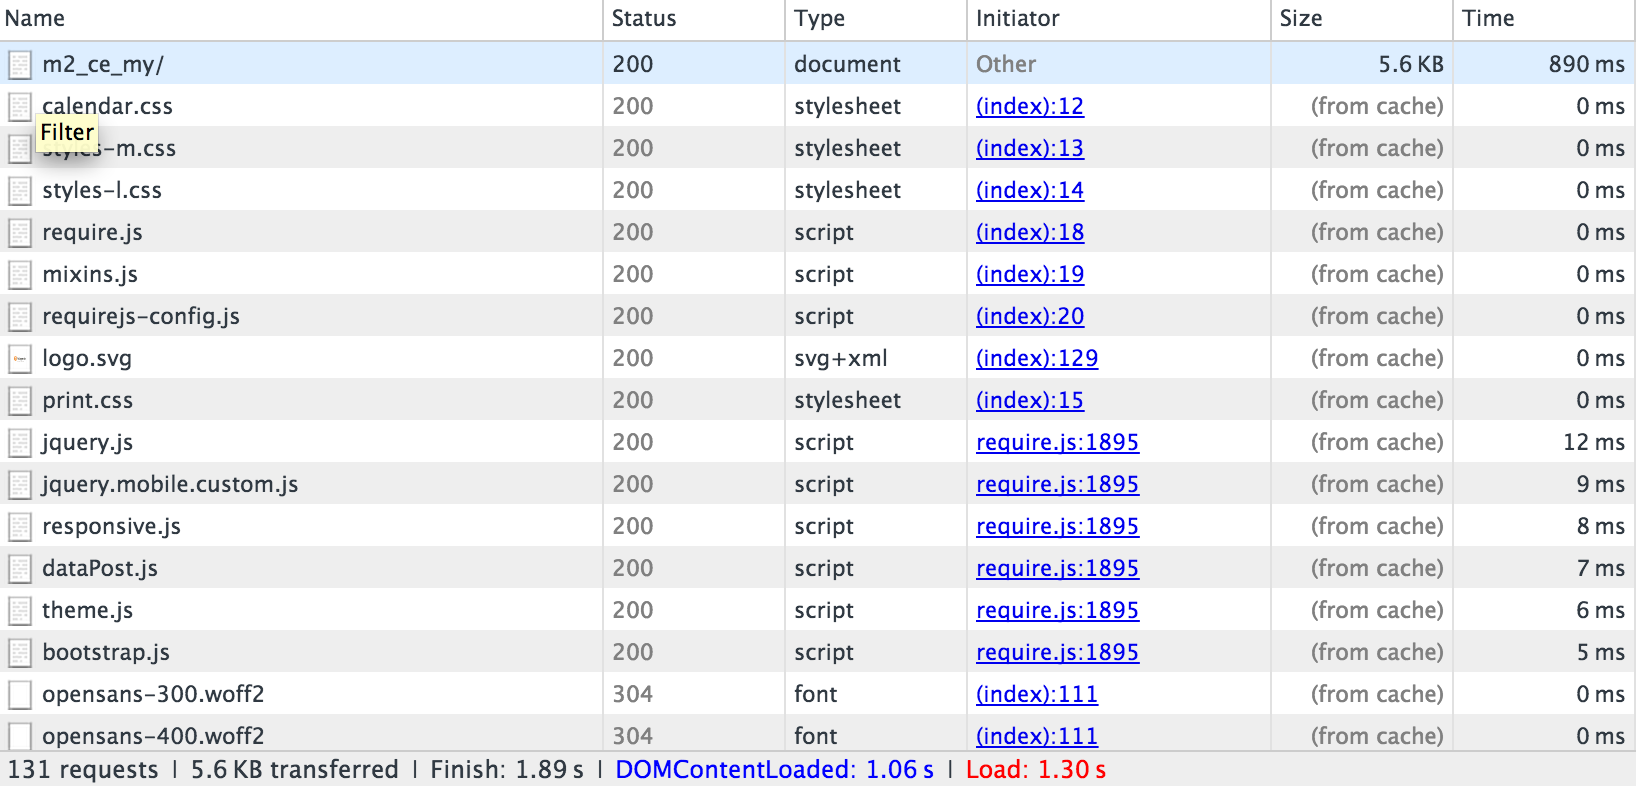Select the calendar.css request name
This screenshot has height=786, width=1636.
coord(107,106)
